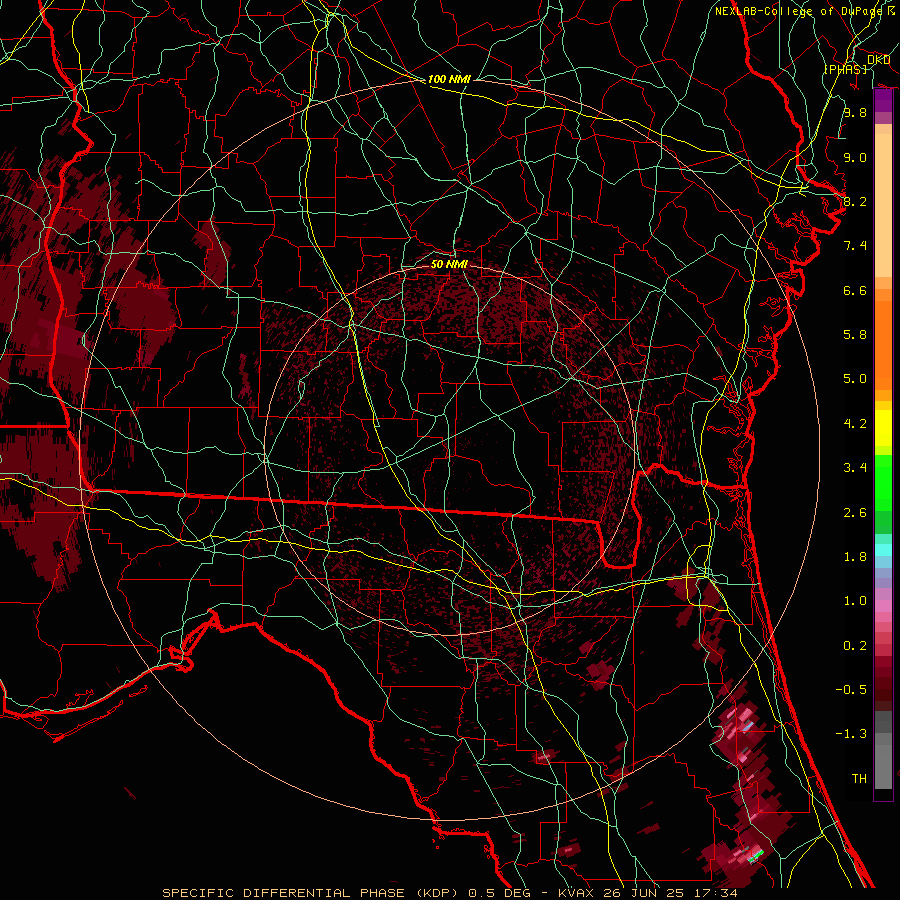
Task: Click the [PHAS] legend heading
Action: click(x=846, y=69)
